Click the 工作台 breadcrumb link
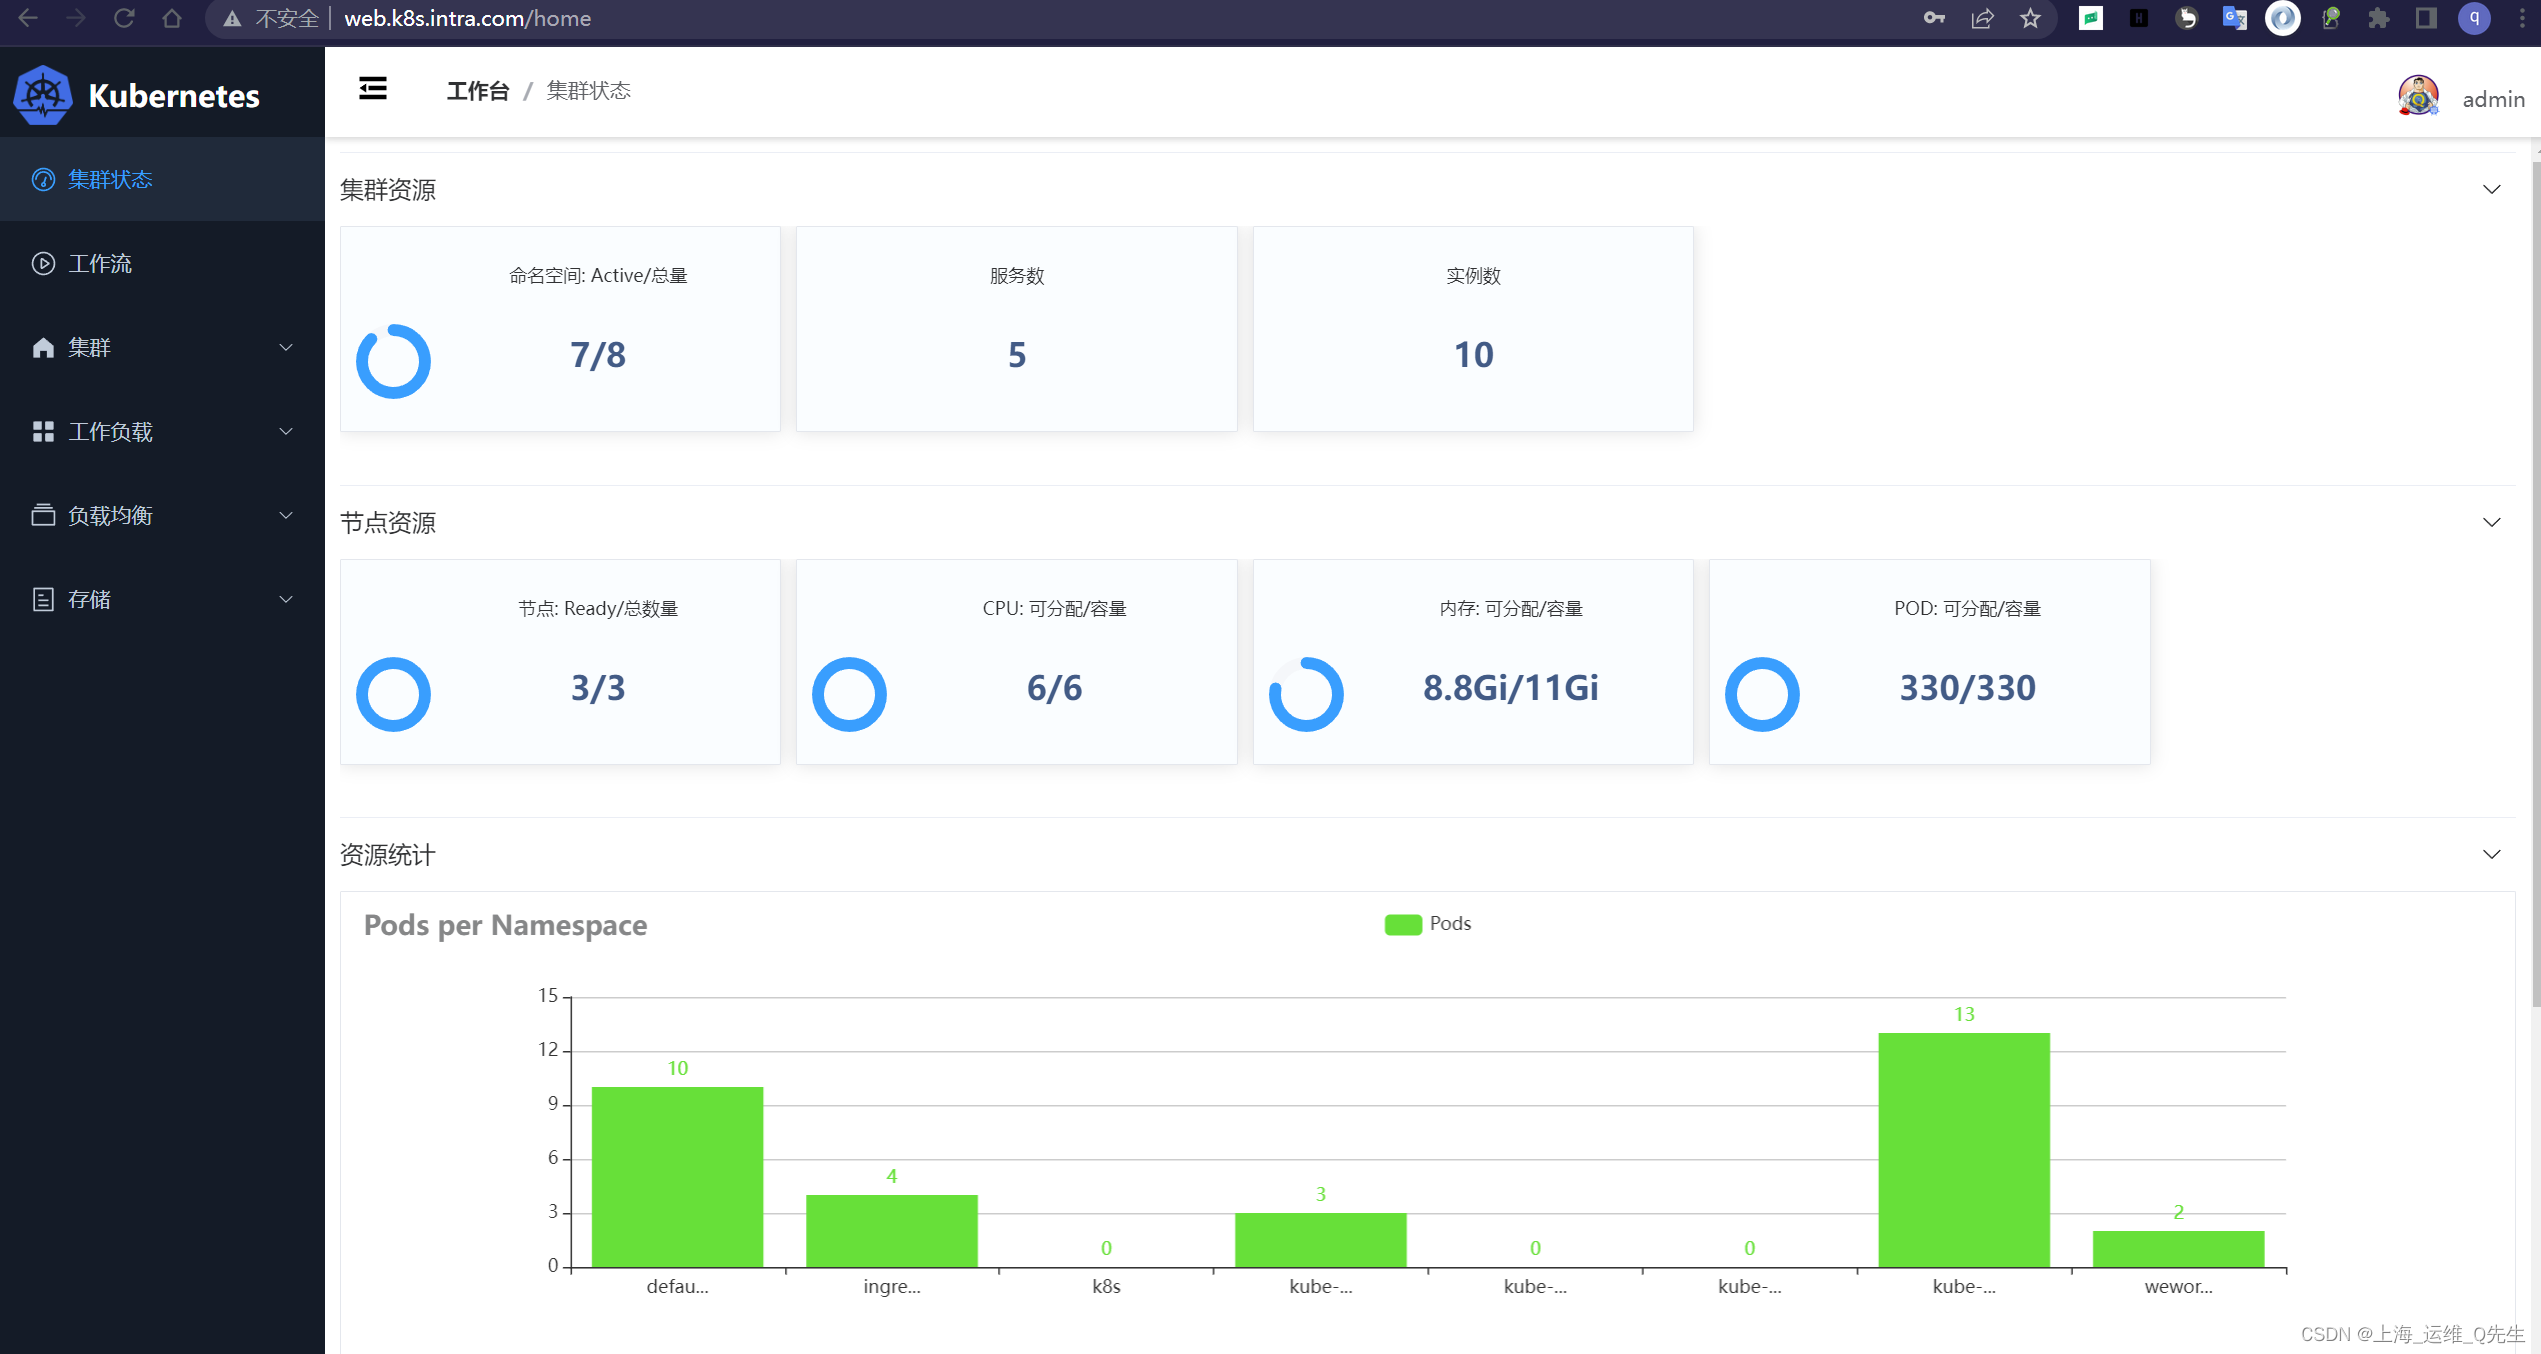The image size is (2541, 1354). [477, 91]
